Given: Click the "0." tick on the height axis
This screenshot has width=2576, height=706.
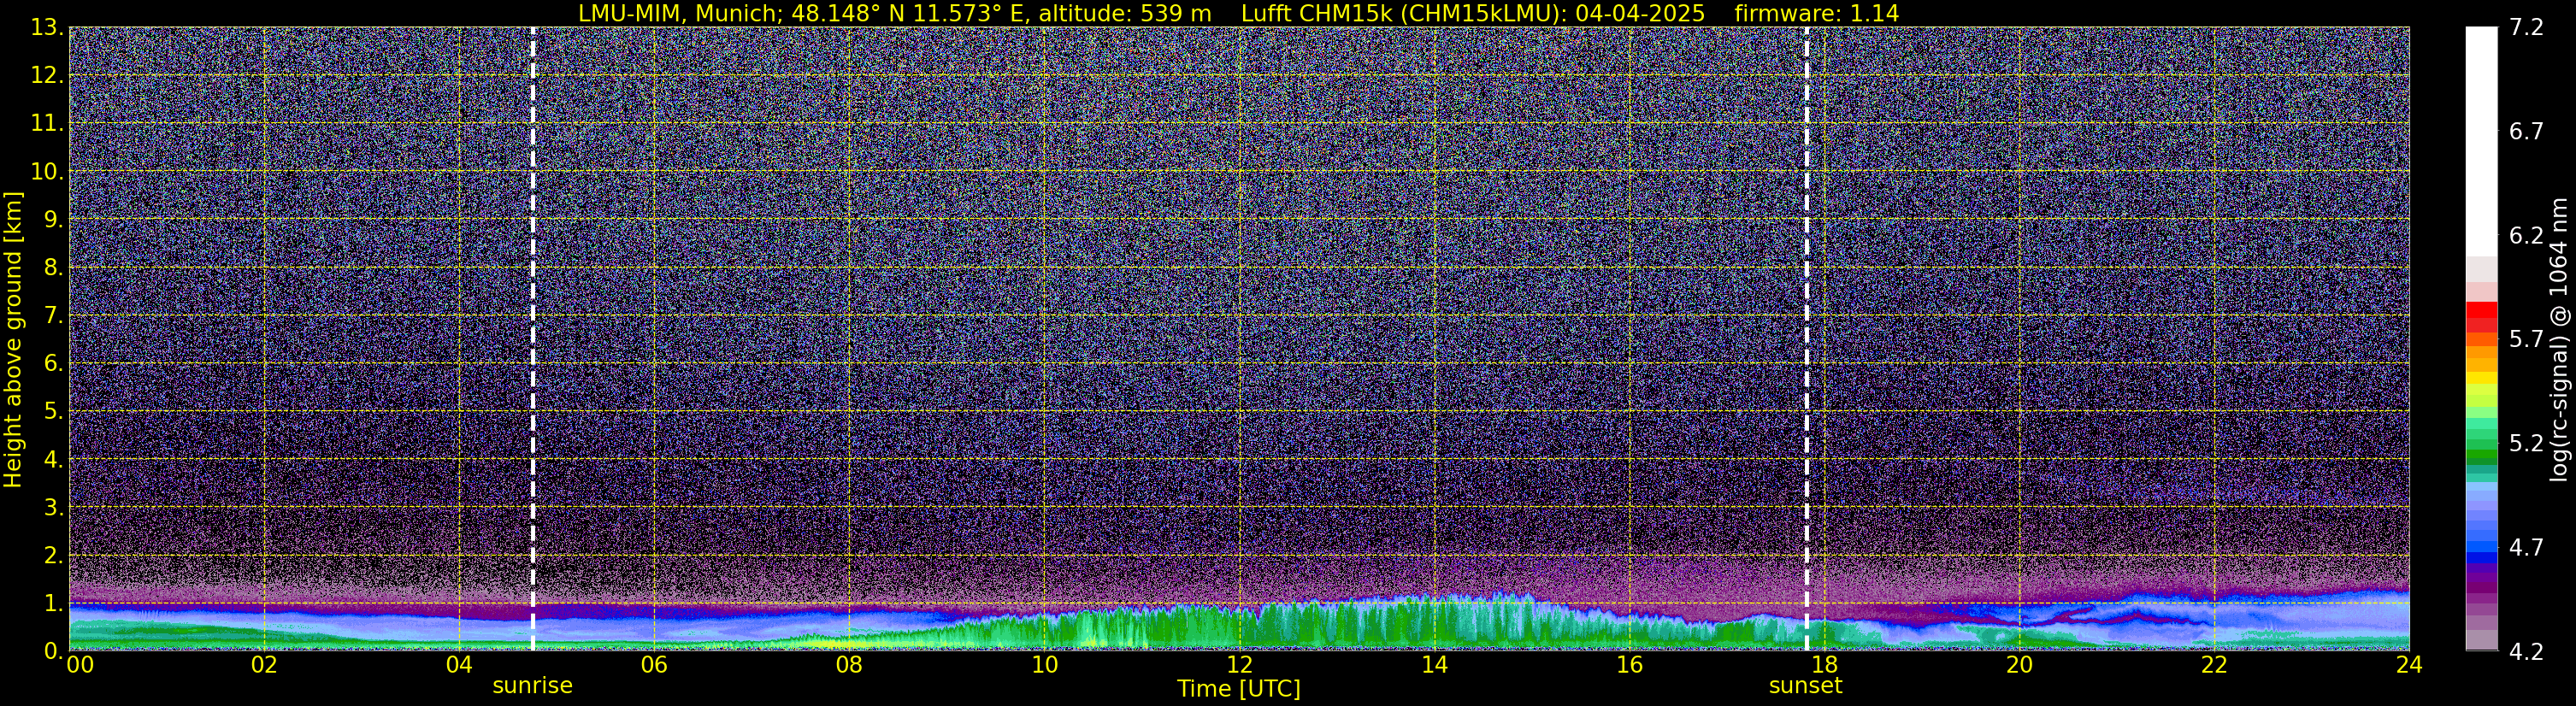Looking at the screenshot, I should click(53, 650).
